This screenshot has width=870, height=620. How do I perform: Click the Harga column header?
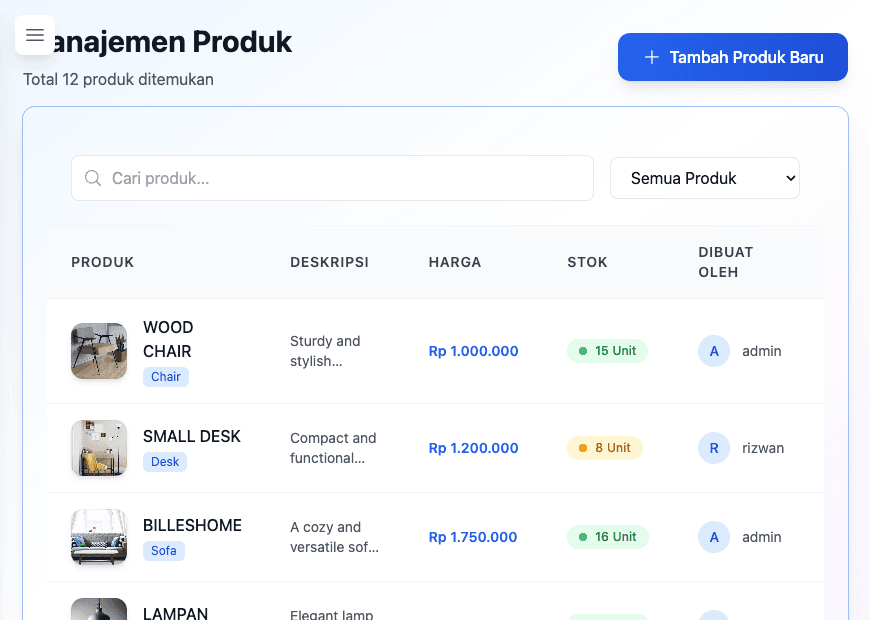click(x=455, y=262)
